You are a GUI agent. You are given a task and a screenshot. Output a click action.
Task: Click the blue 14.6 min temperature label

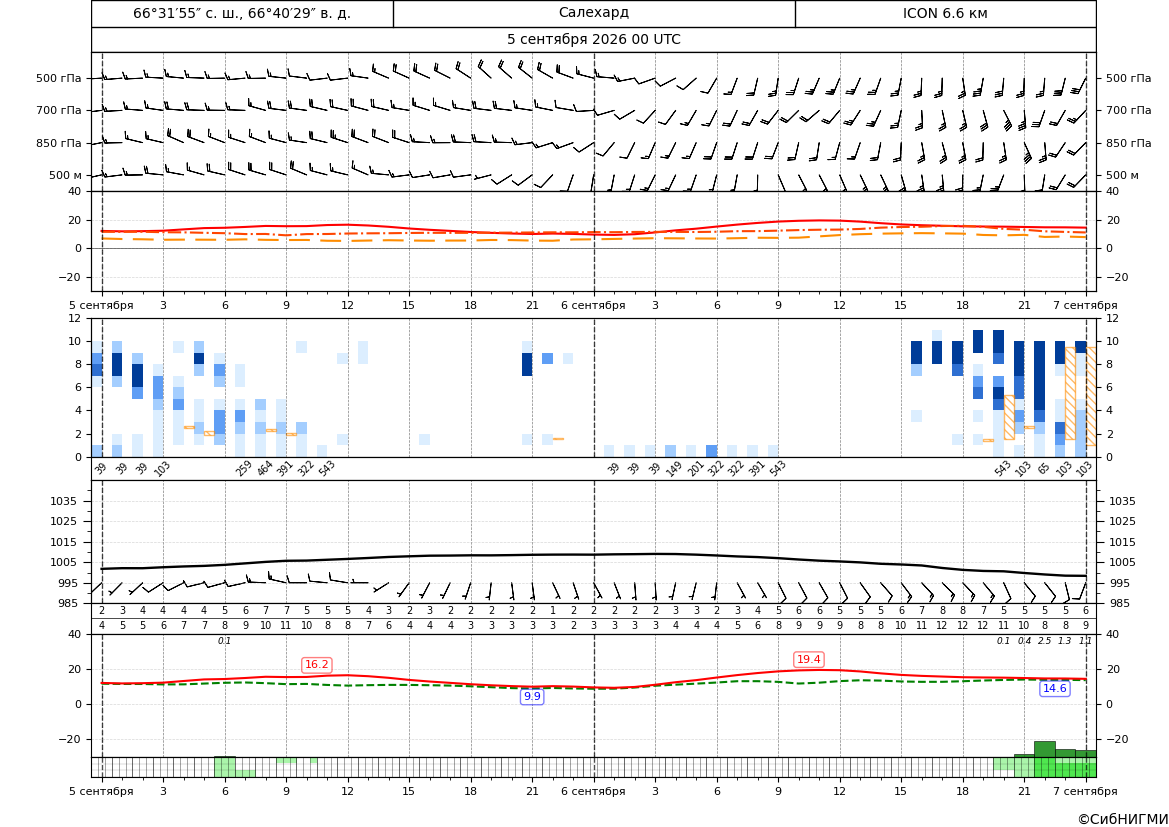click(x=1054, y=688)
